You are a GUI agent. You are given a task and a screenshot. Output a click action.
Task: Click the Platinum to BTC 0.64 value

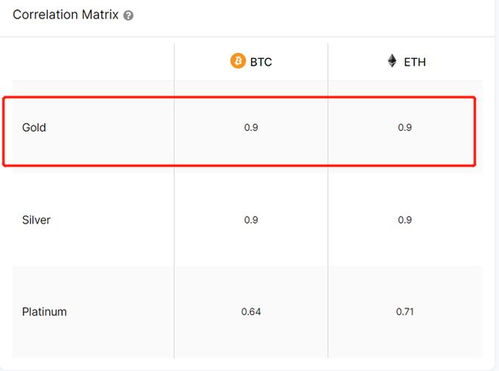[x=251, y=312]
